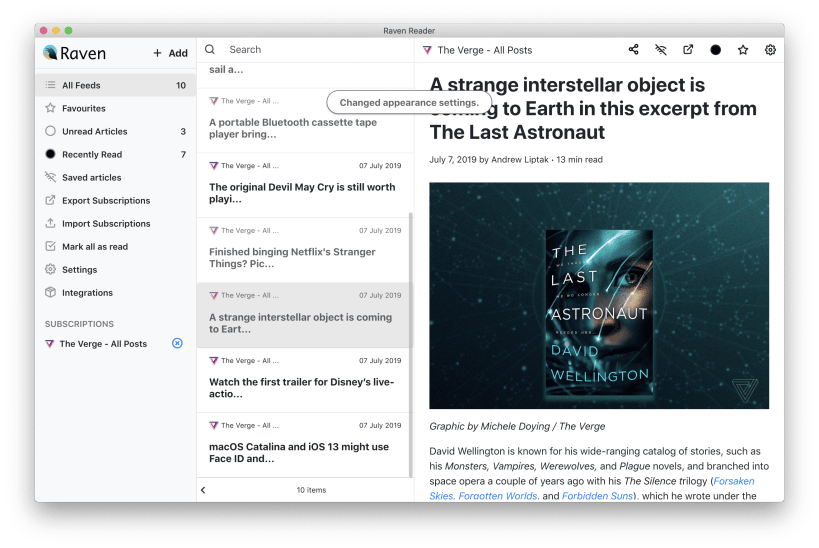This screenshot has width=819, height=548.
Task: Open the Forgotten Worlds link
Action: 498,496
